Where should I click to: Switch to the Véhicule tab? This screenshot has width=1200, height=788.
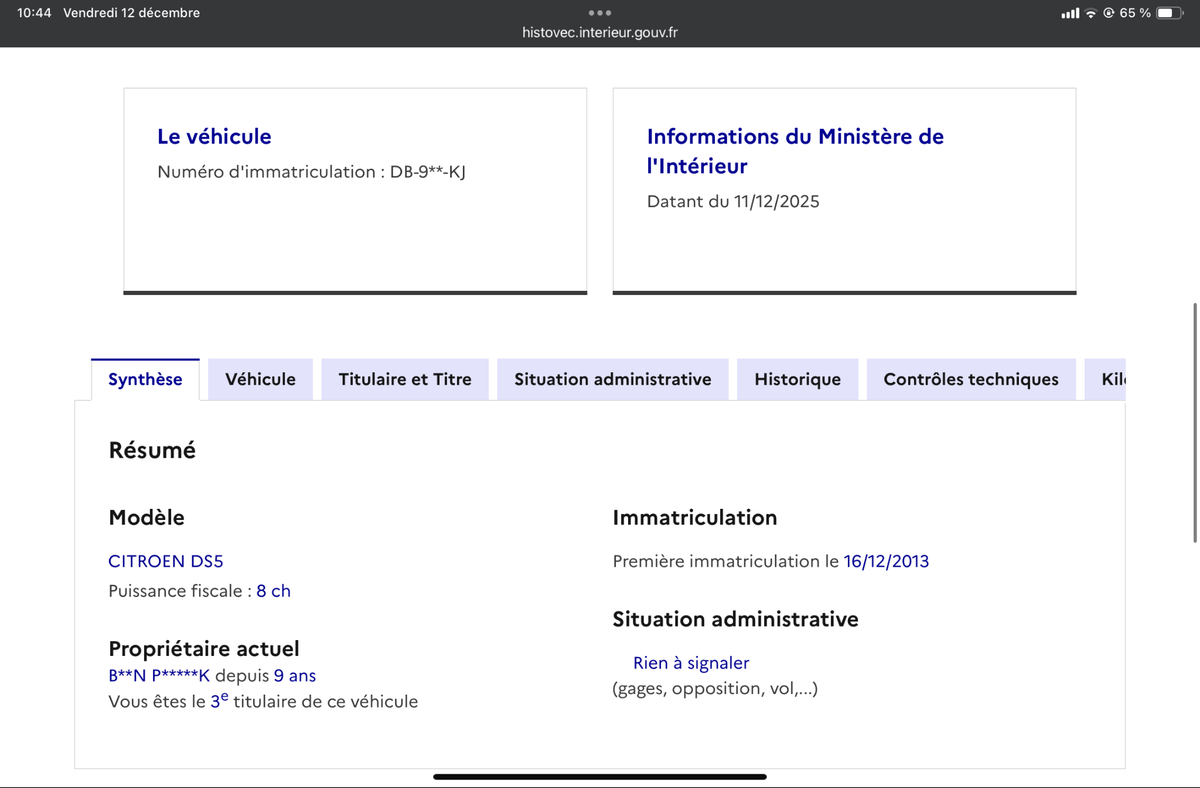click(260, 379)
